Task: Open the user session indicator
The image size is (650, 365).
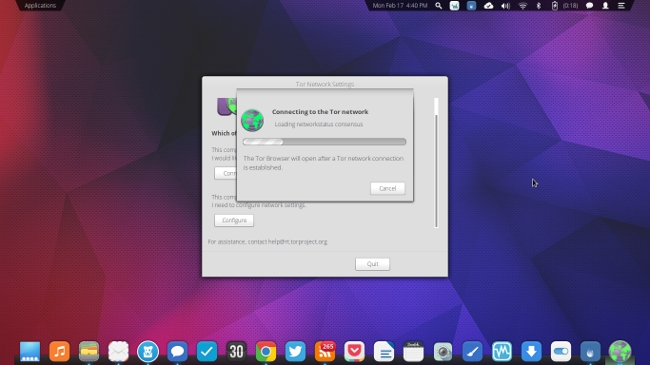Action: click(x=605, y=5)
